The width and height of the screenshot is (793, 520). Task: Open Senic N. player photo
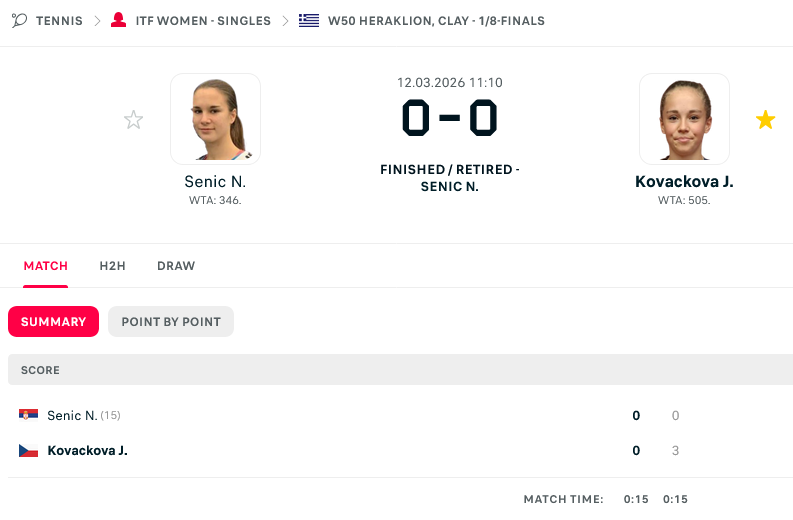pyautogui.click(x=215, y=119)
